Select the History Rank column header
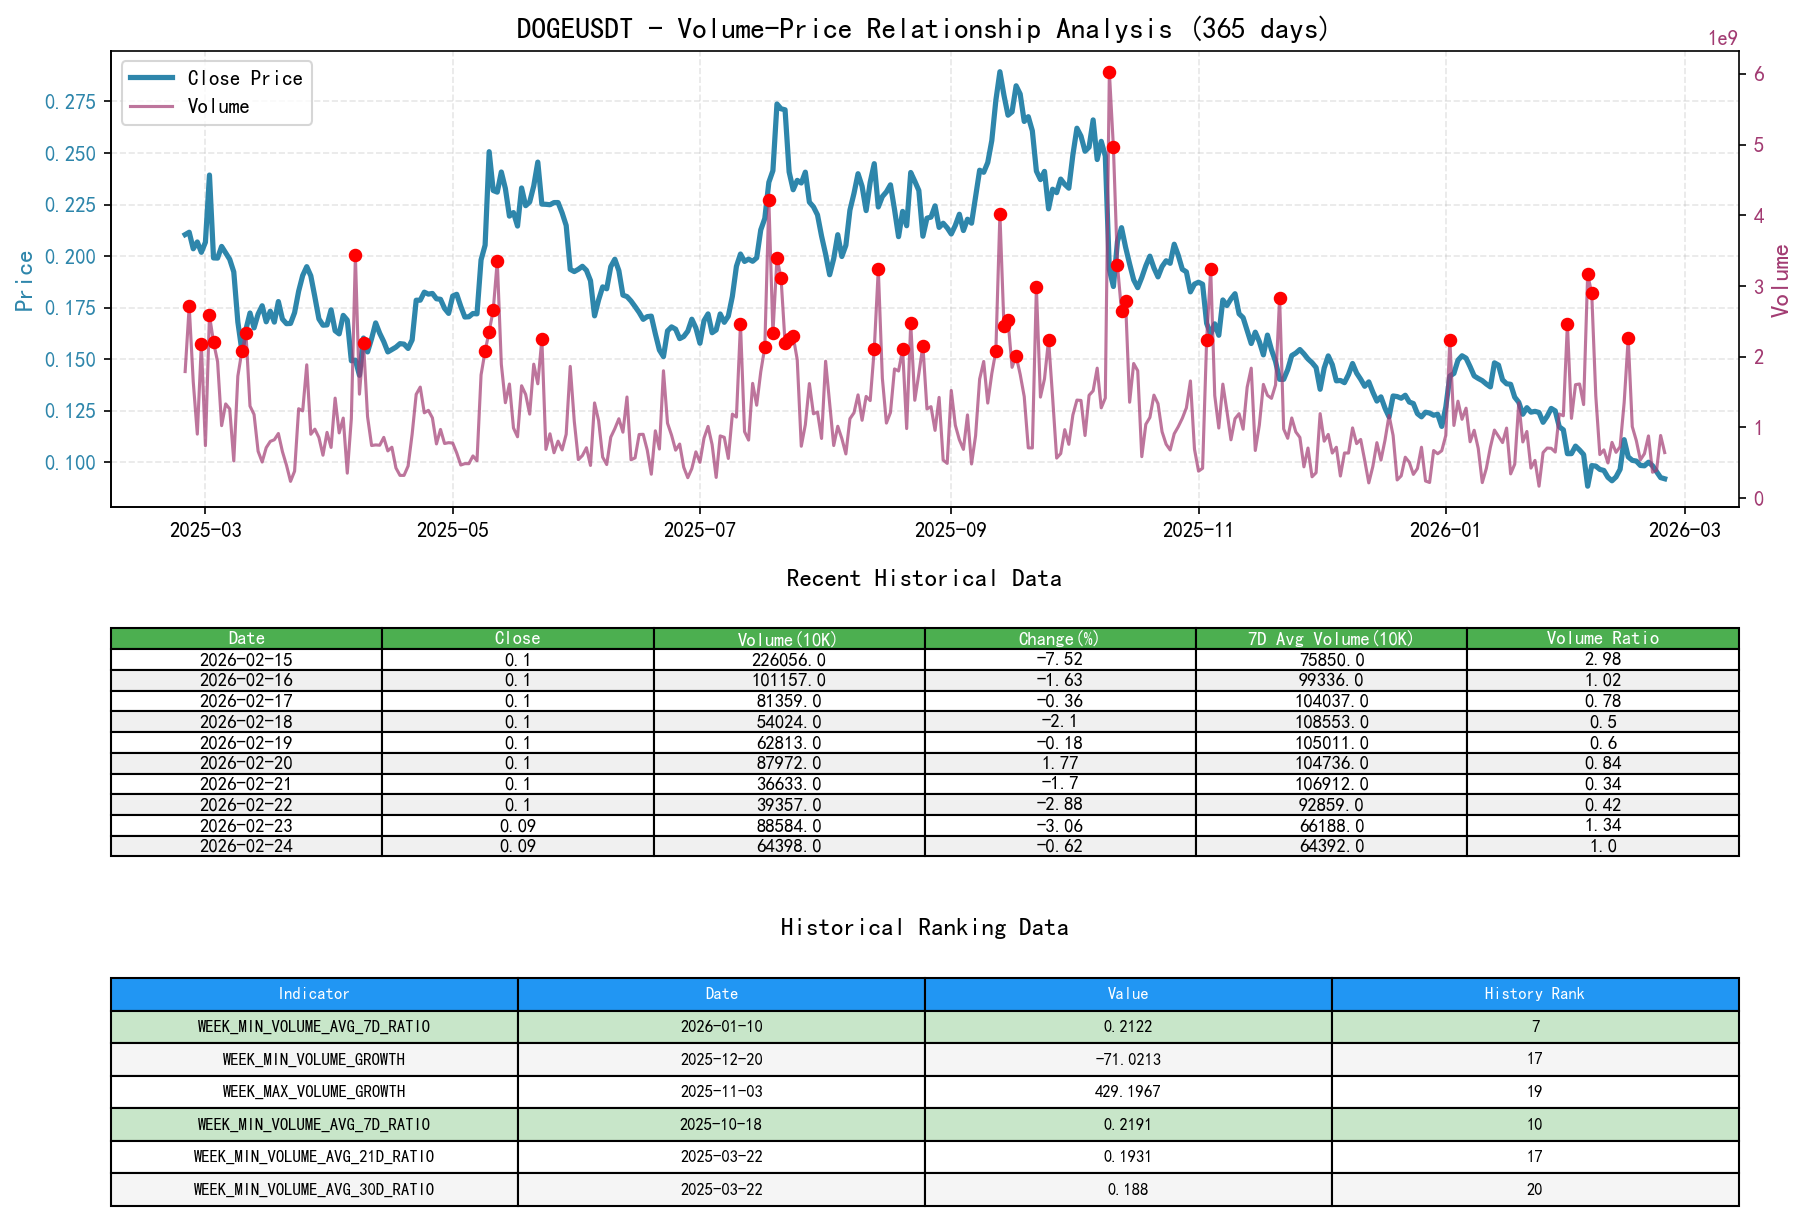 click(1534, 994)
